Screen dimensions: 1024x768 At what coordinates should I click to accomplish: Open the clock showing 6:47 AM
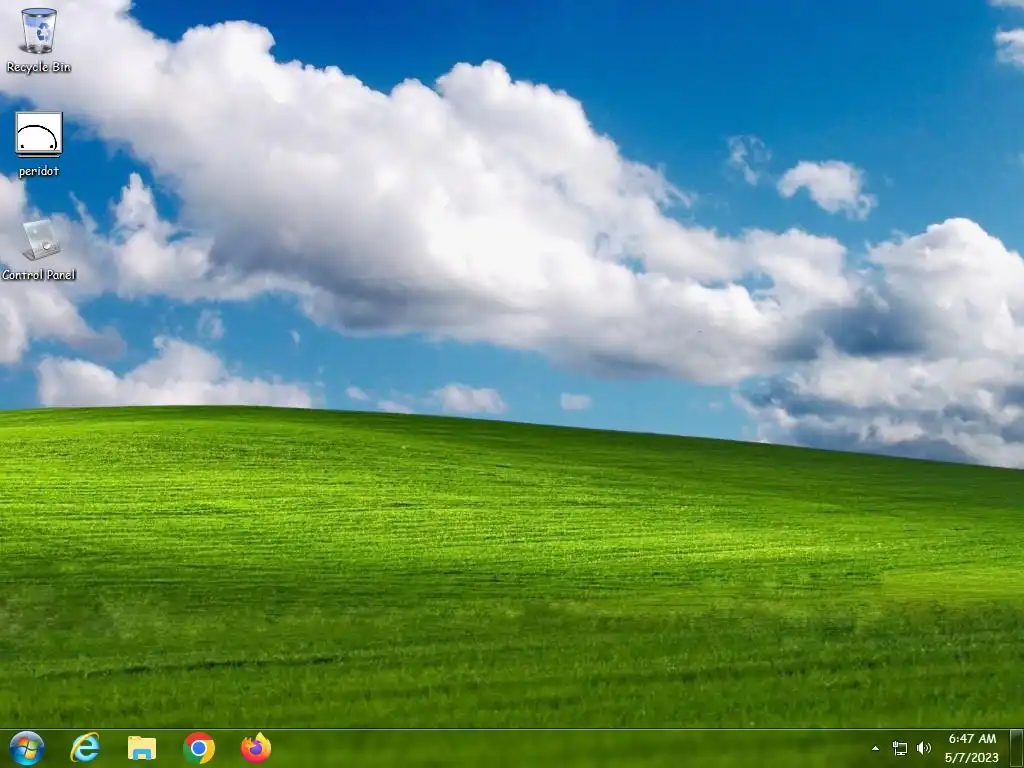click(x=972, y=739)
